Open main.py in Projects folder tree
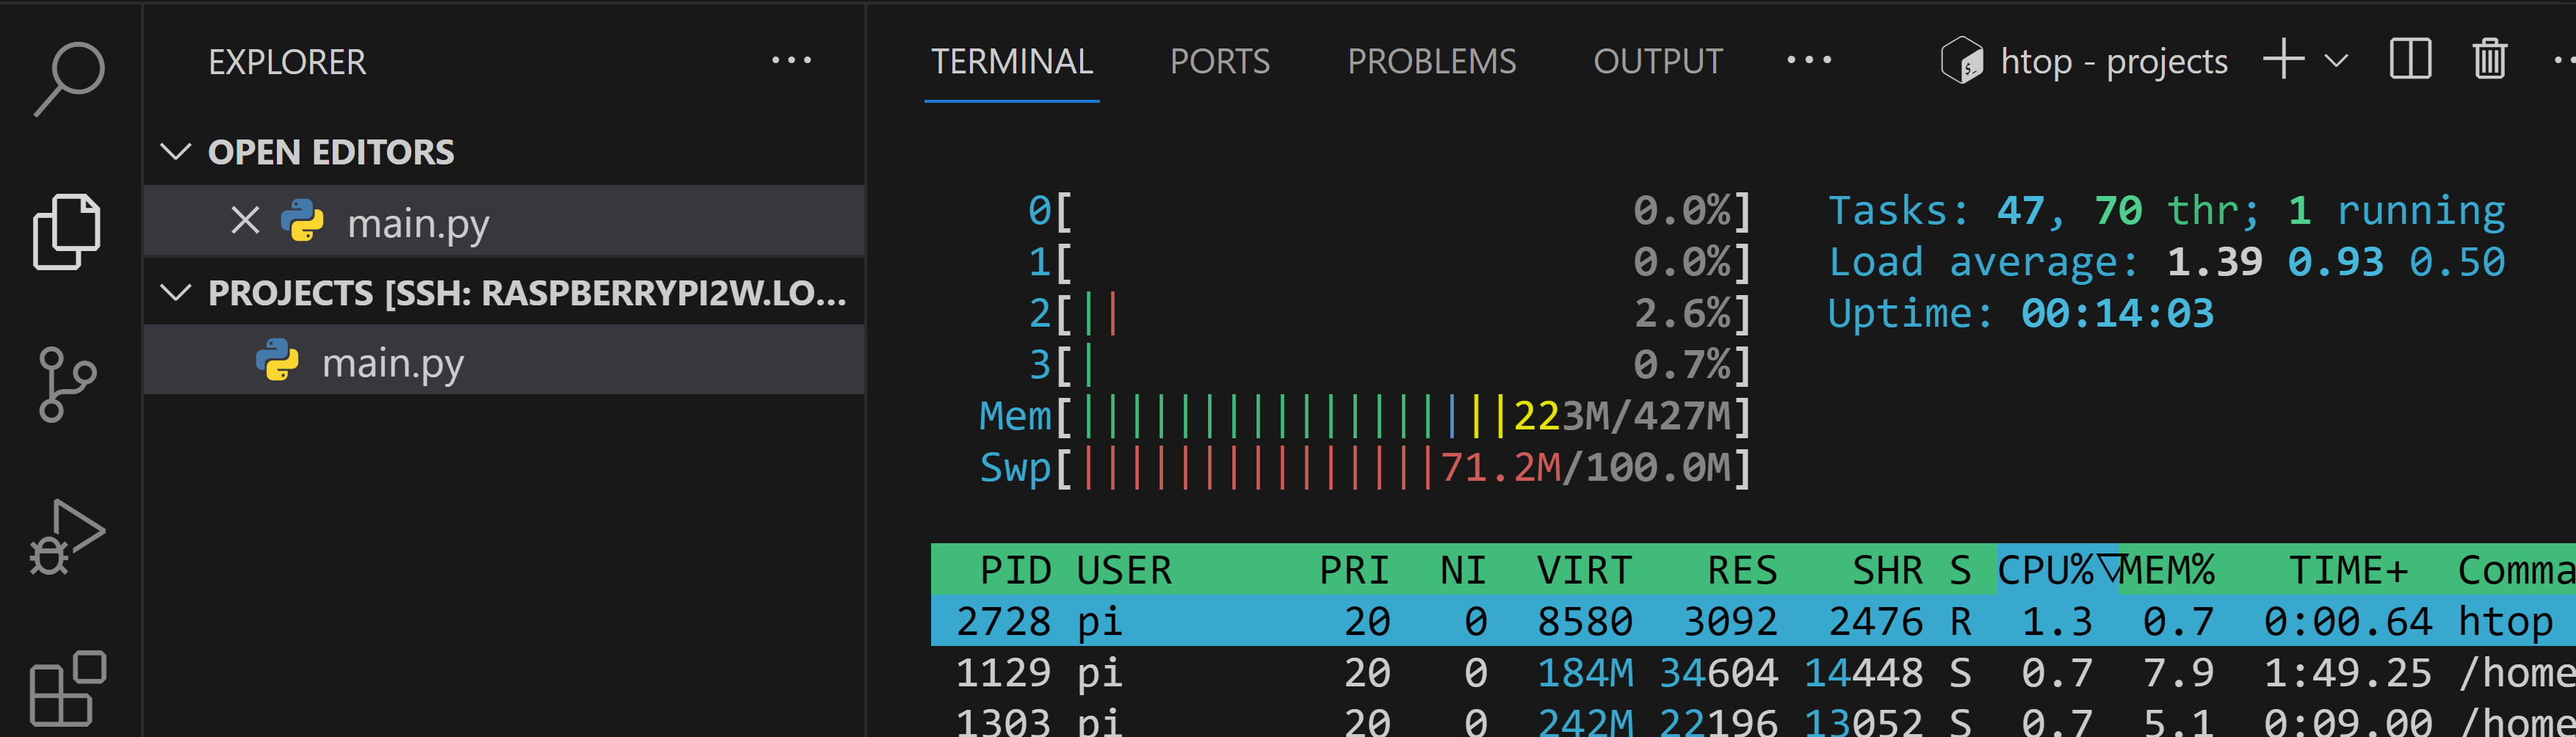The width and height of the screenshot is (2576, 737). coord(504,361)
